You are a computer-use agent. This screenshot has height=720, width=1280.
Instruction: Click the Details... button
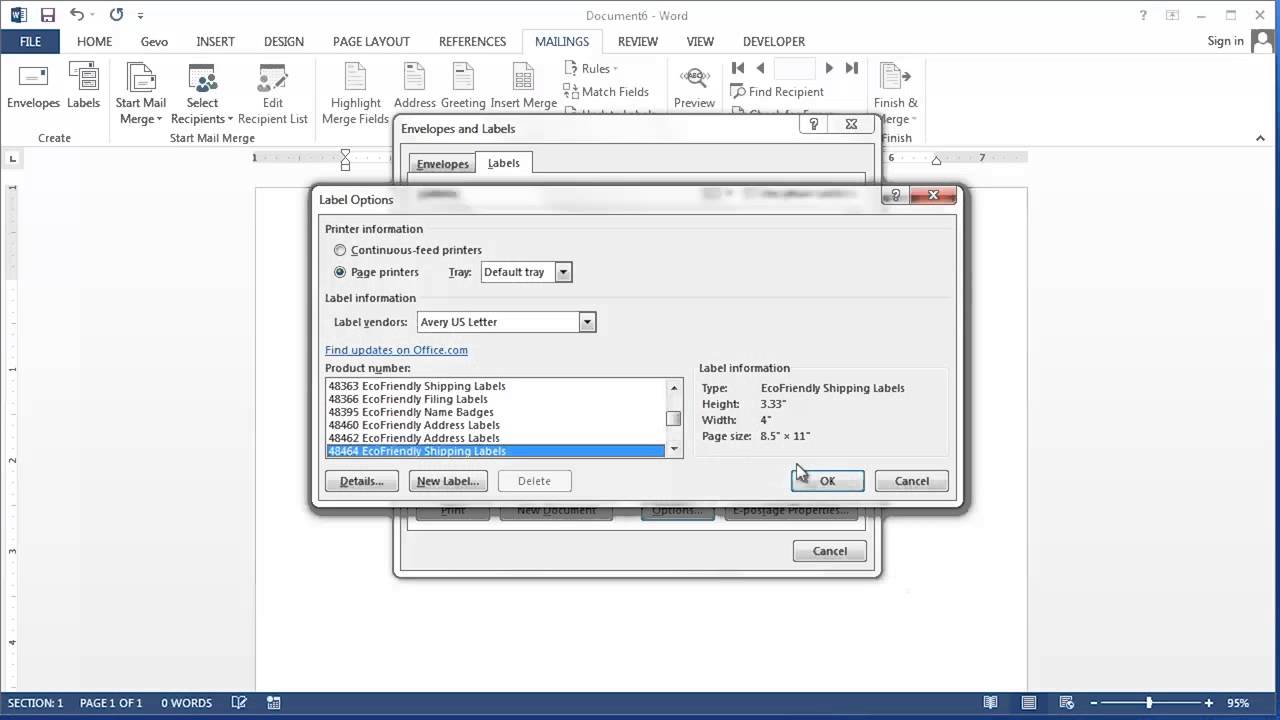(x=362, y=481)
